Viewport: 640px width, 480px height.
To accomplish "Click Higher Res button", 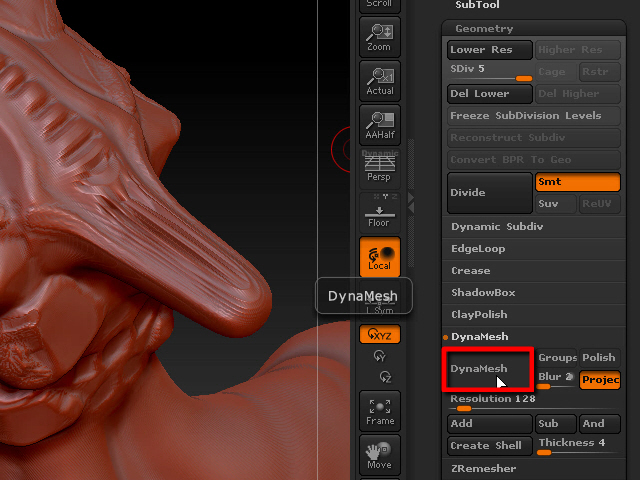I will coord(578,50).
